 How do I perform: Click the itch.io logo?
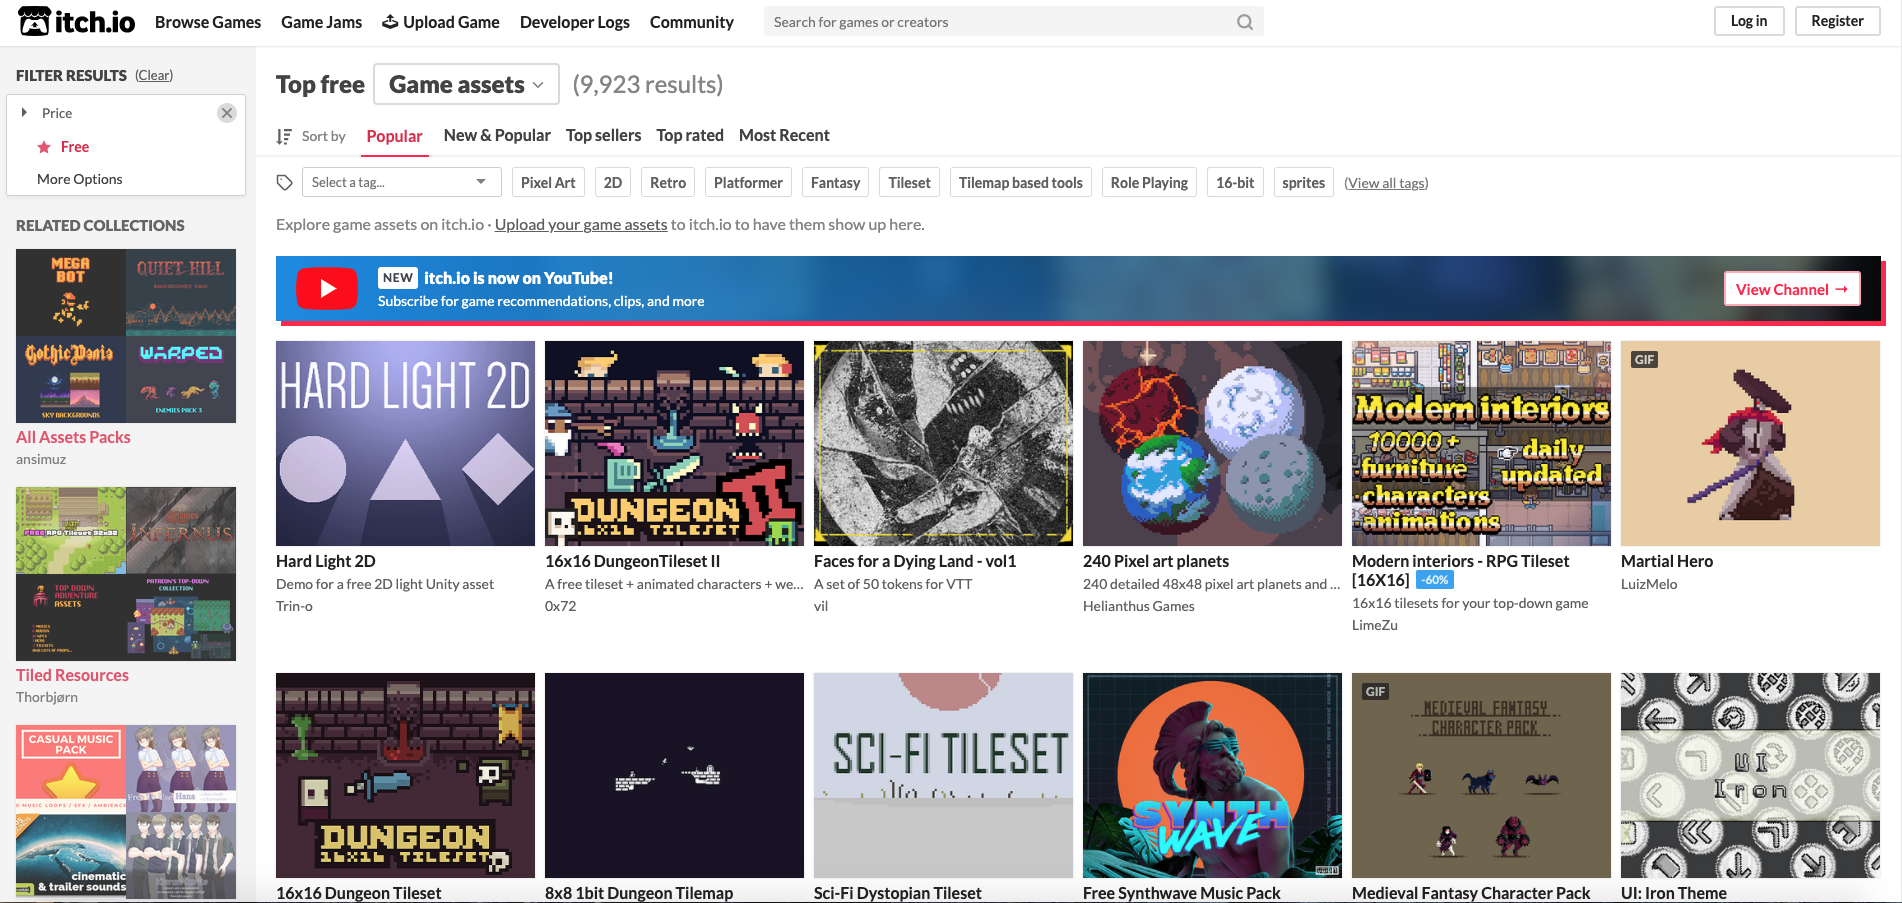[77, 21]
